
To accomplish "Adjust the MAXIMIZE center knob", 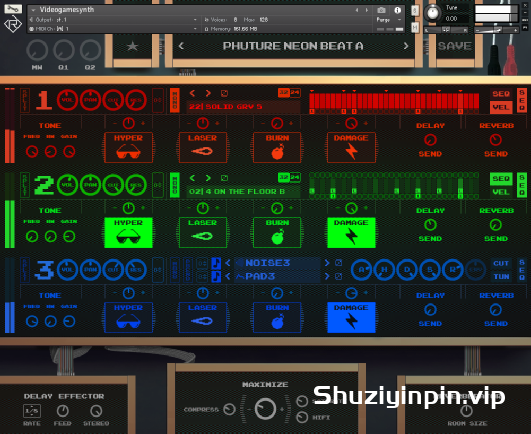I will pyautogui.click(x=265, y=409).
